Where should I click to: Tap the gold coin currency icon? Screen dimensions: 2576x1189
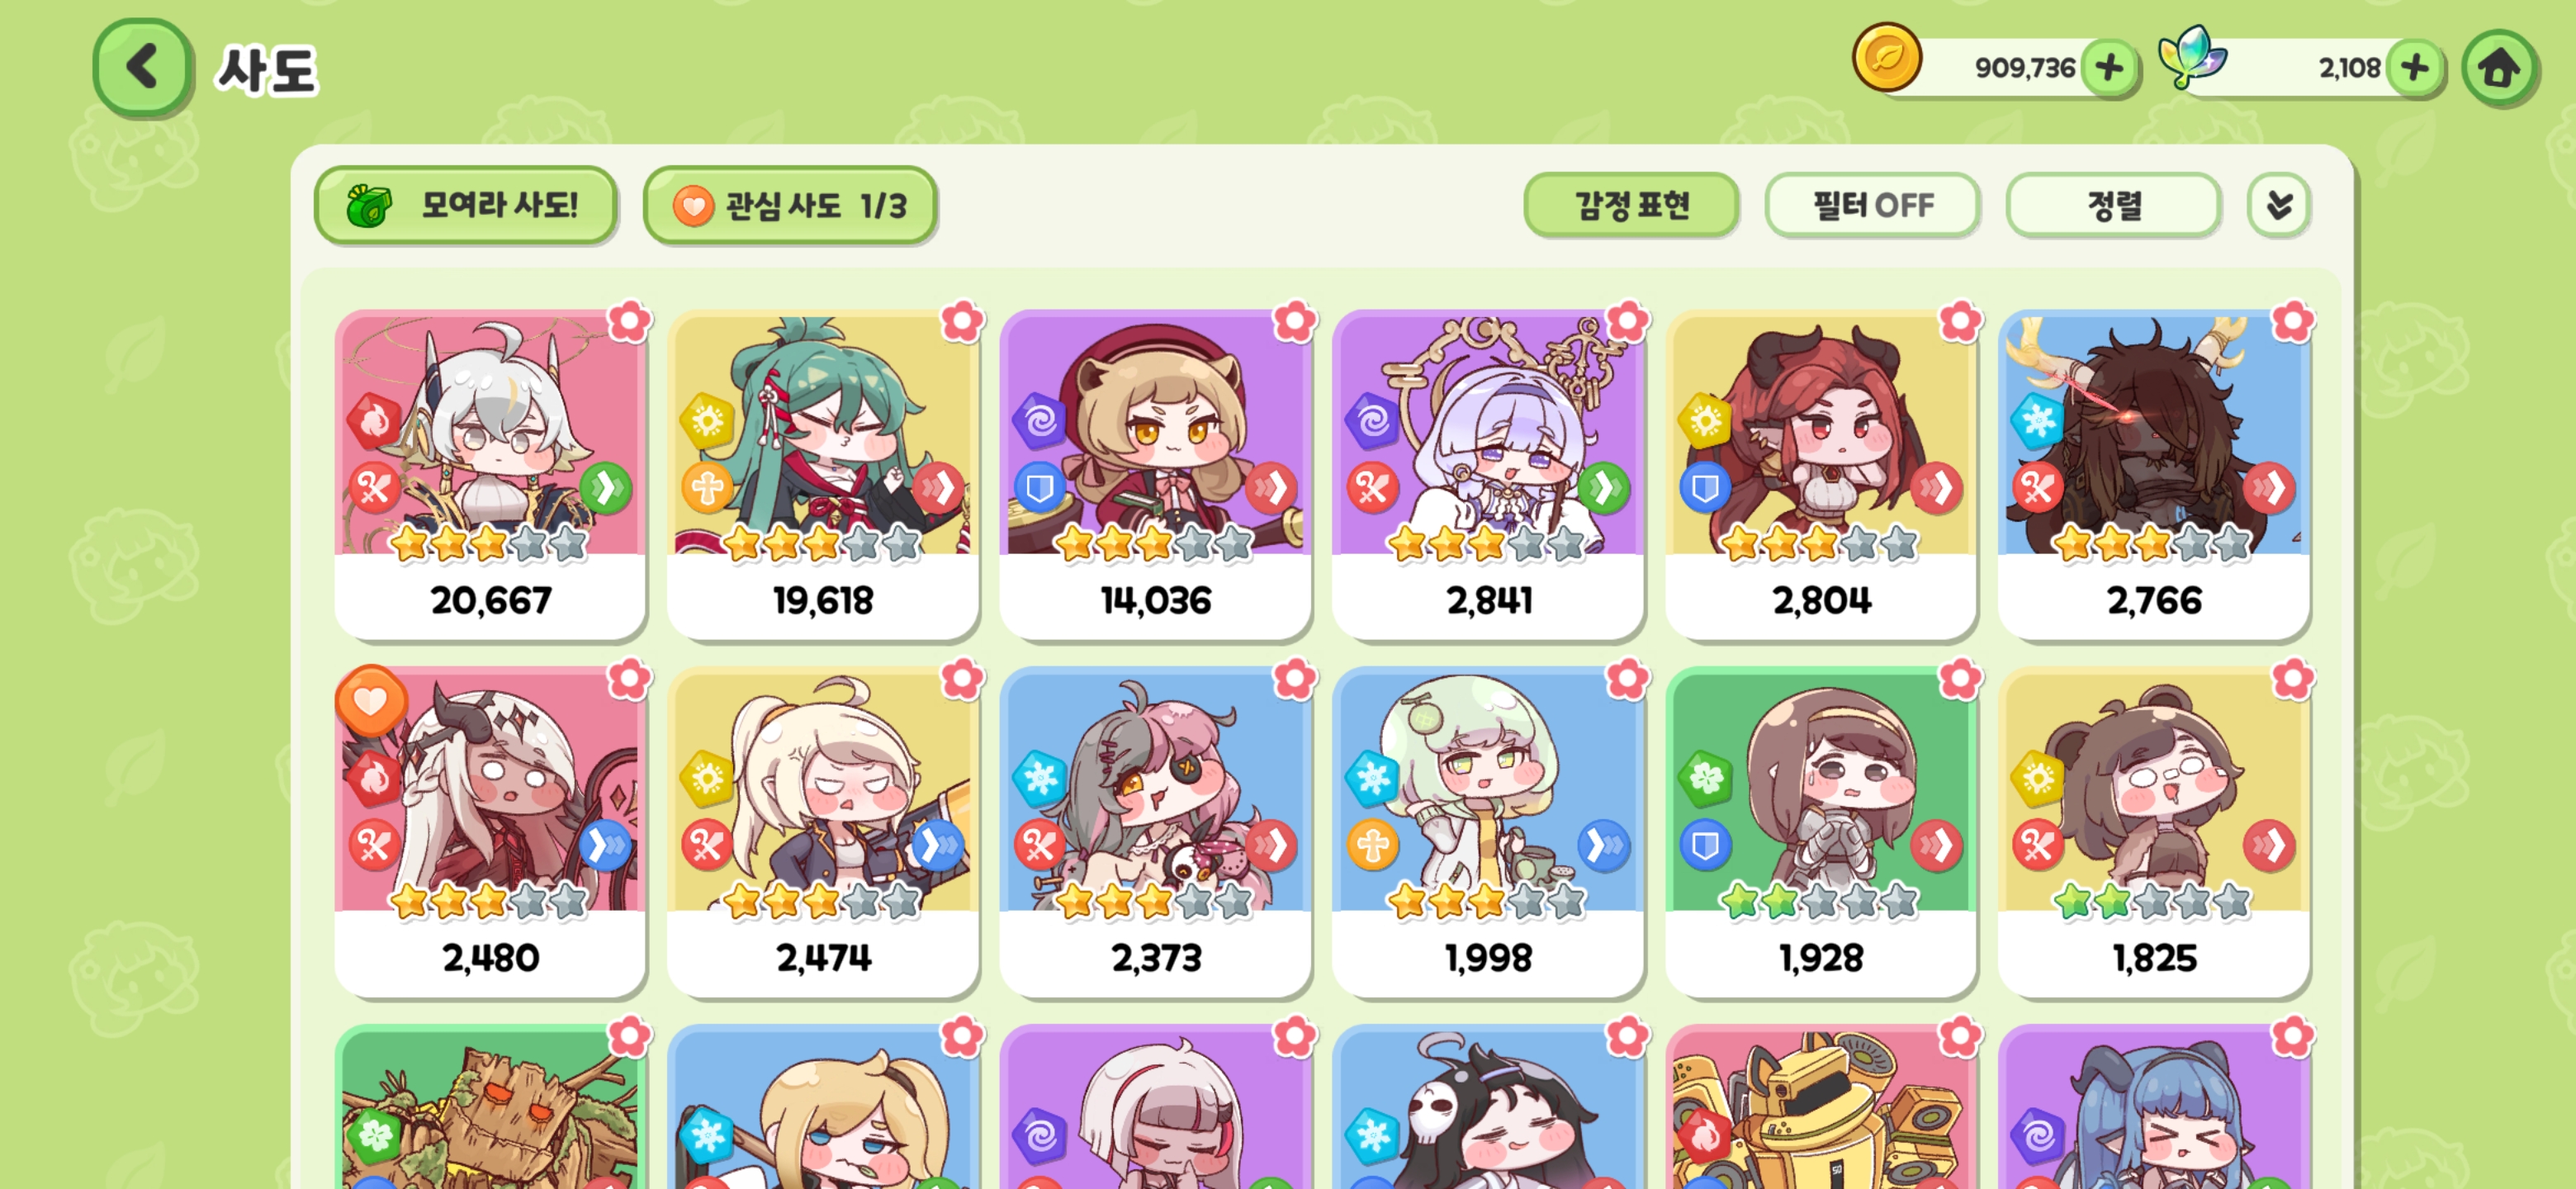[x=1886, y=58]
